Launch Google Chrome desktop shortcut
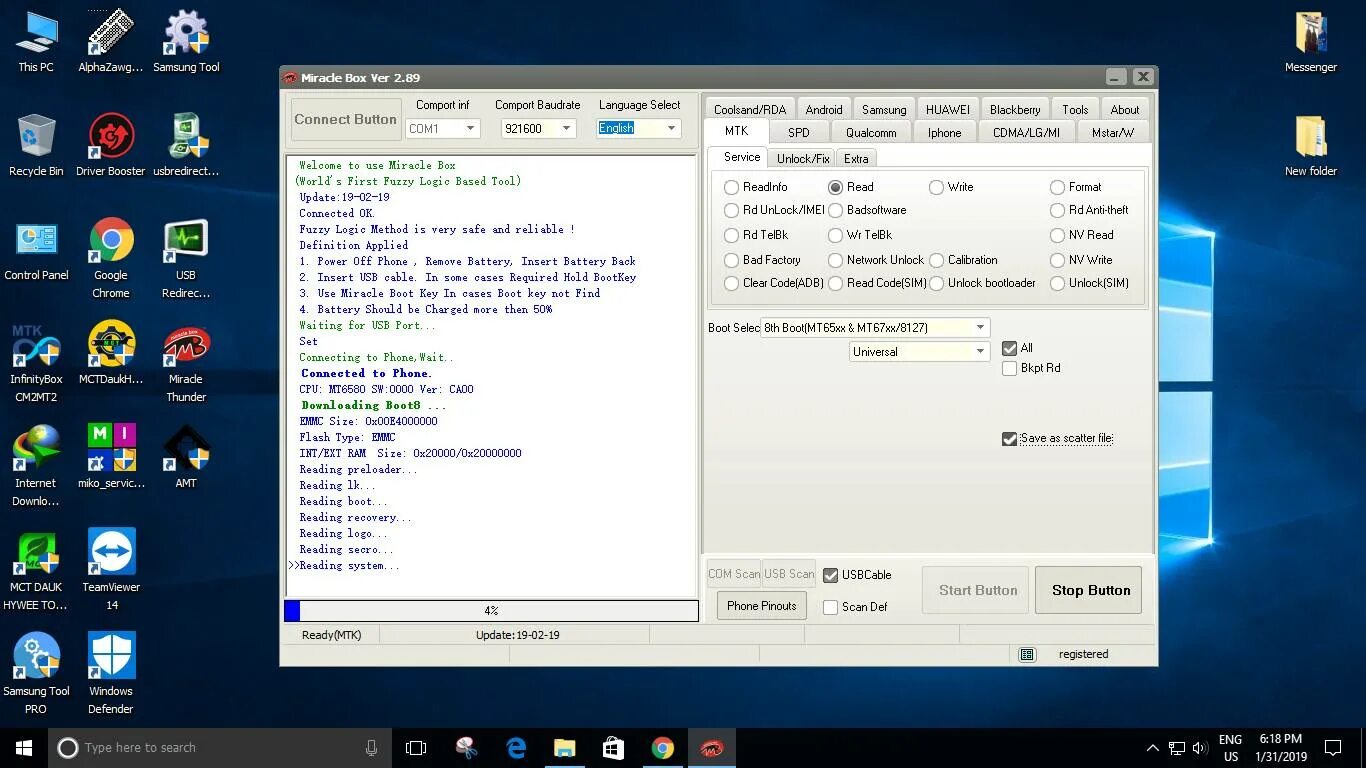1366x768 pixels. (110, 258)
